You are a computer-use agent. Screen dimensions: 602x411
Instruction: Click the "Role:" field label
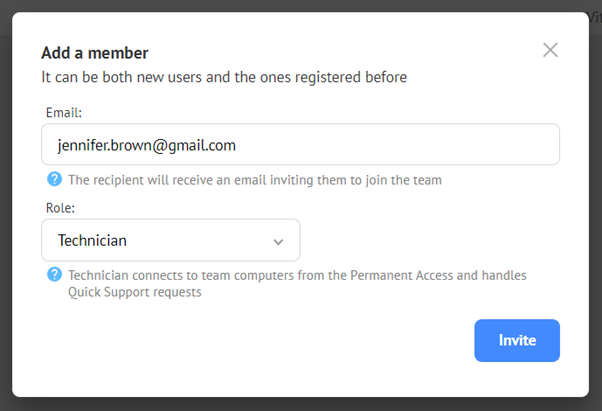pyautogui.click(x=60, y=208)
